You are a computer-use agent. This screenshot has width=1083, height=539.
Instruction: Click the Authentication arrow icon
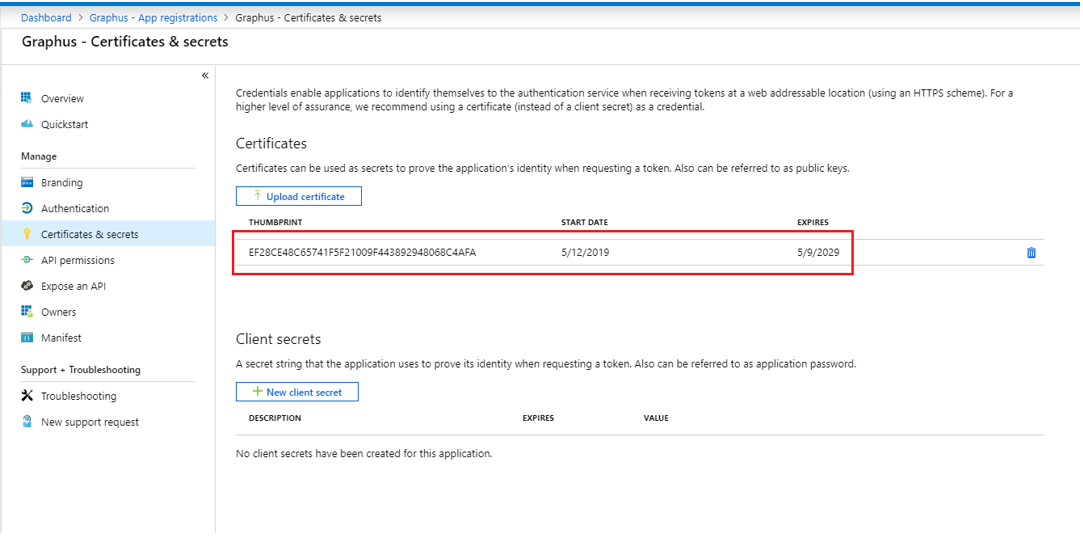(27, 208)
